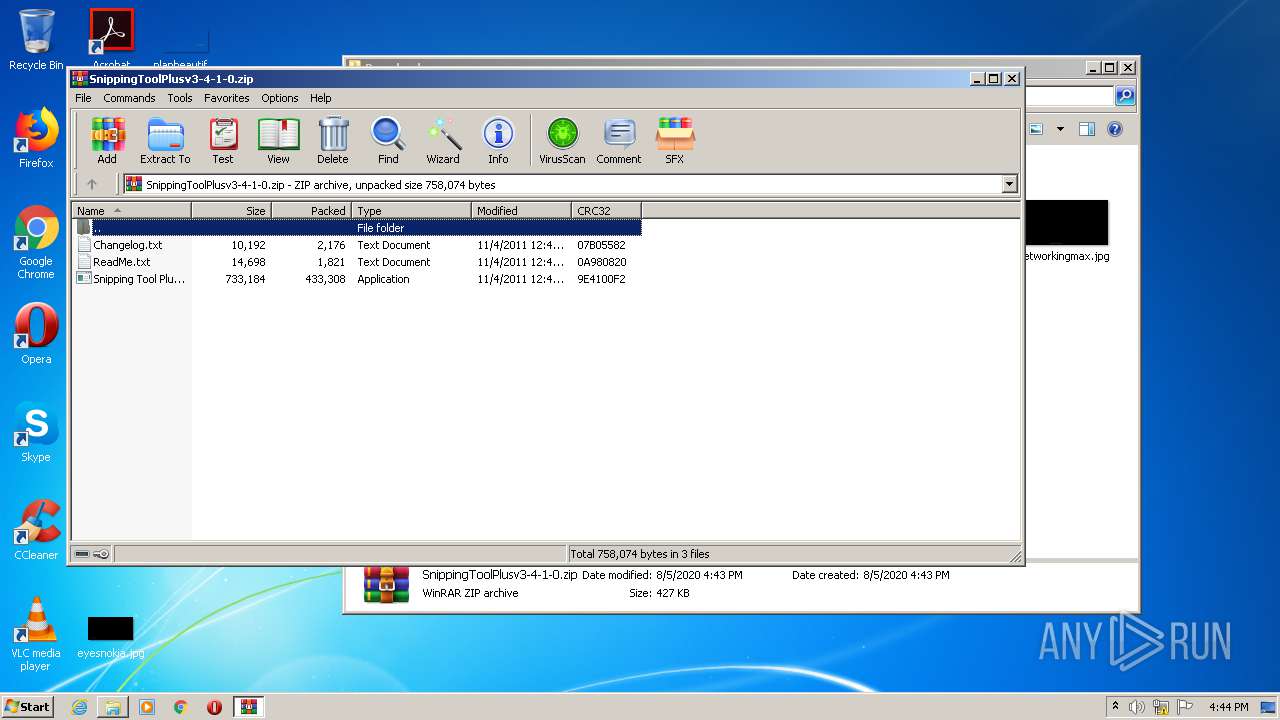Toggle preview pane in Explorer window

click(1087, 129)
